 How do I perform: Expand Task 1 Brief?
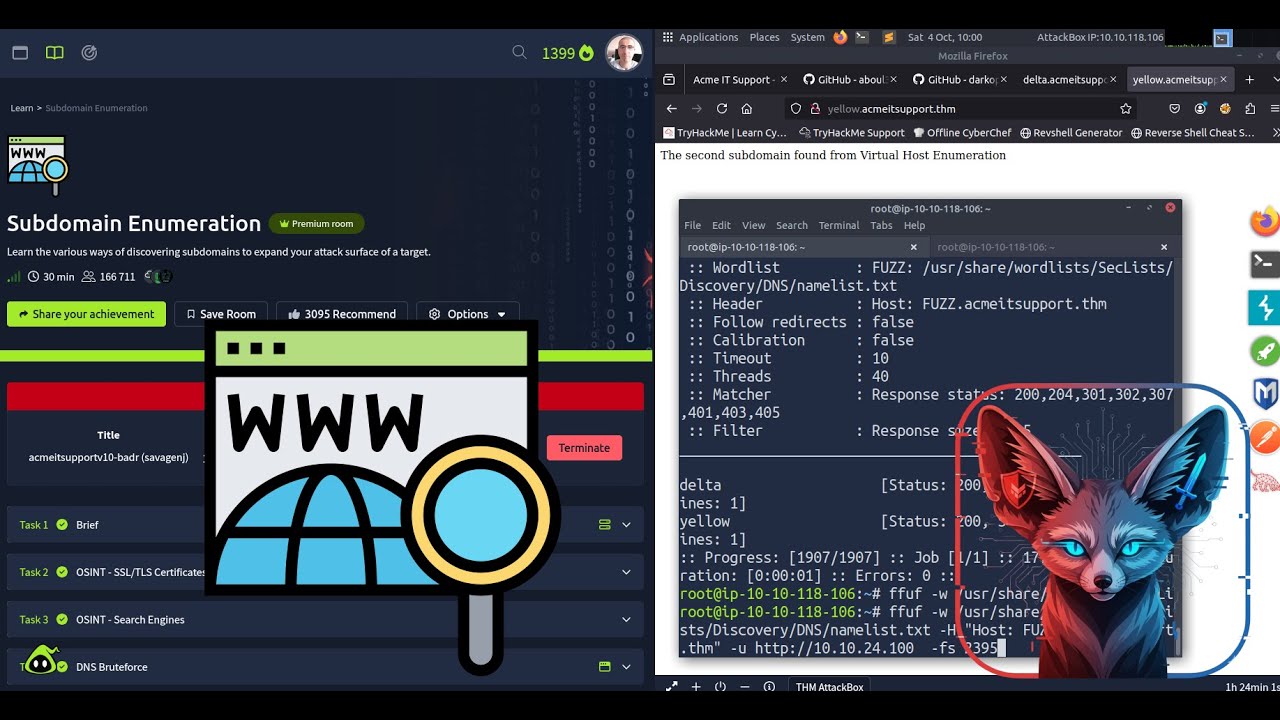coord(325,524)
